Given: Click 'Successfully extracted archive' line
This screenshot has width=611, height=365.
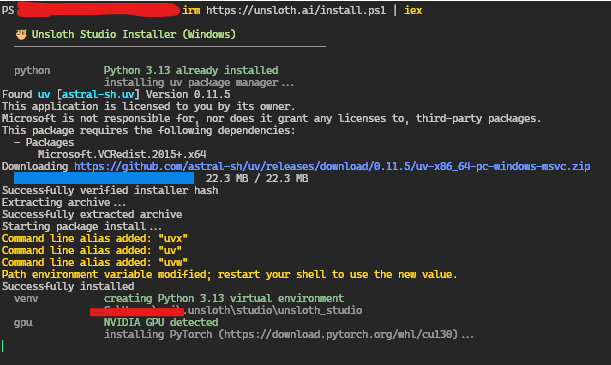Looking at the screenshot, I should (92, 215).
